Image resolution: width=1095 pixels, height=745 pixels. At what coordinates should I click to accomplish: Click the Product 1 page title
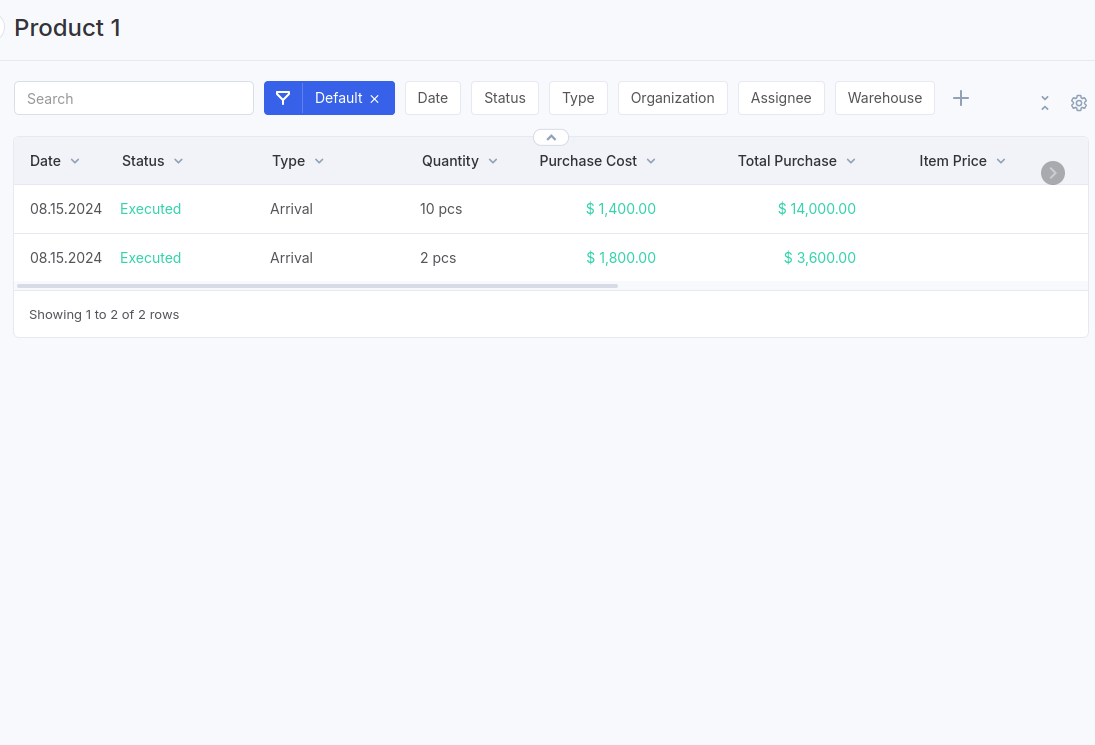pos(68,28)
